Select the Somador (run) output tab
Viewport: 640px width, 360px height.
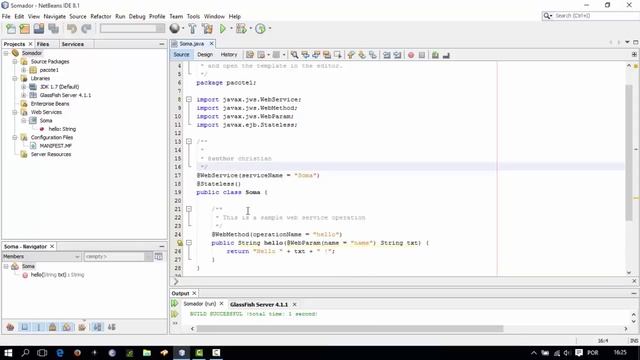199,304
